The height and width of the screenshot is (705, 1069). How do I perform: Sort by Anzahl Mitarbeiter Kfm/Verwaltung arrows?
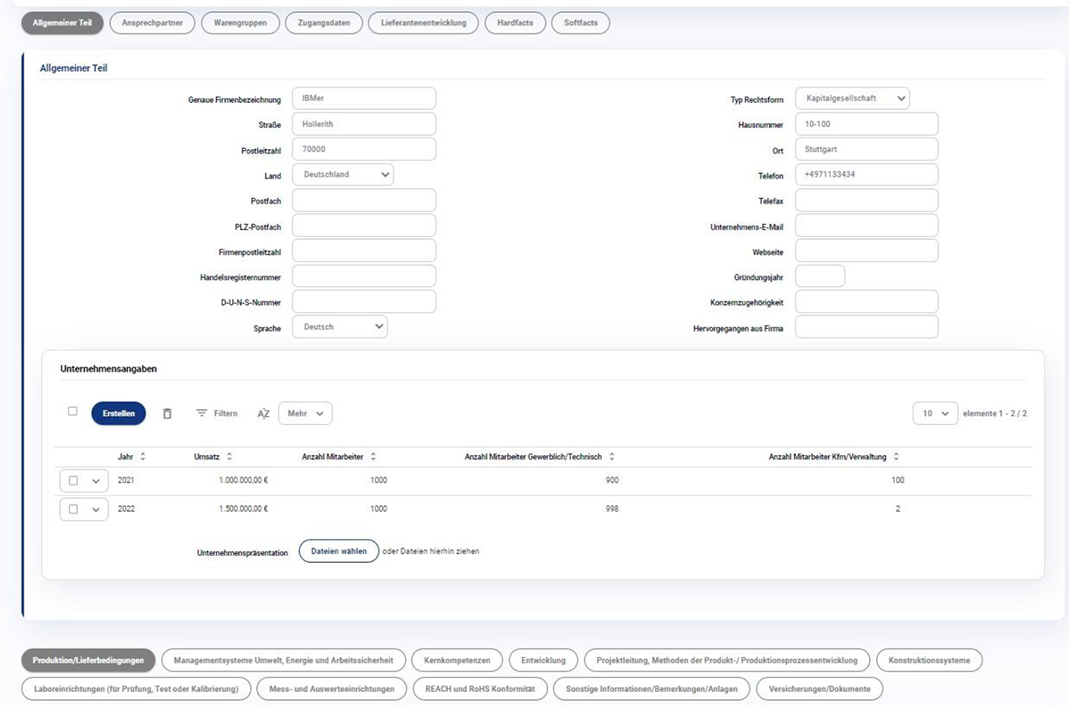tap(896, 456)
